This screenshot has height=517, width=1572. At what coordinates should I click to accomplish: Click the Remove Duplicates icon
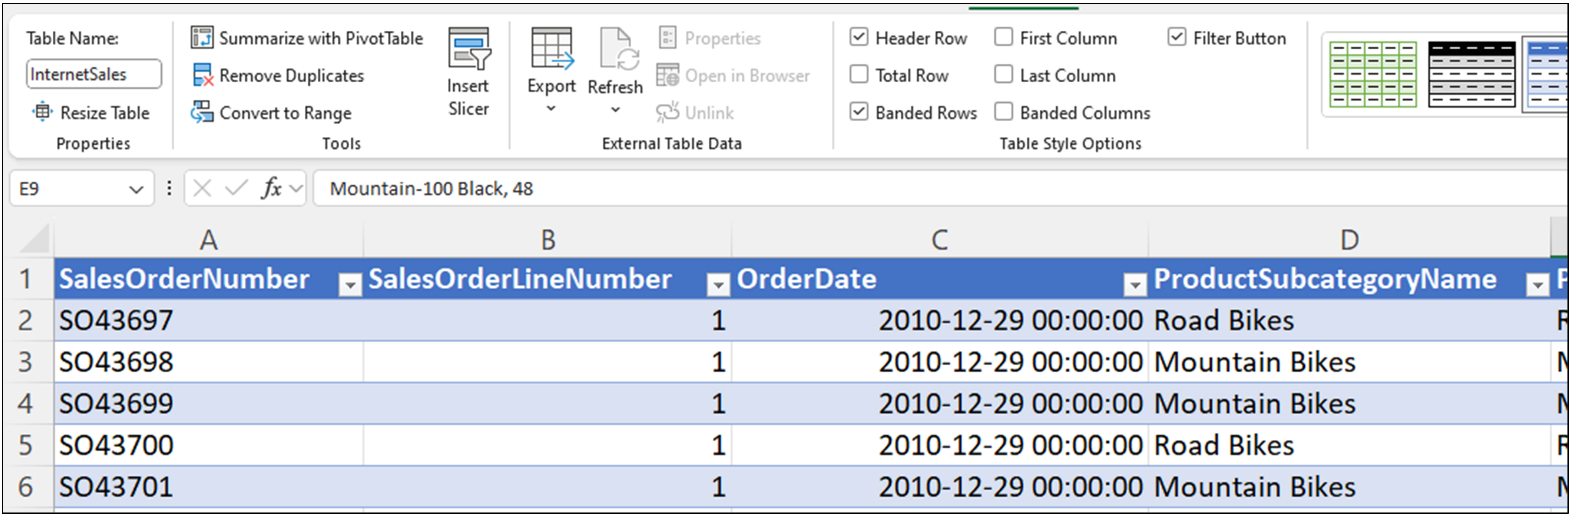tap(202, 76)
